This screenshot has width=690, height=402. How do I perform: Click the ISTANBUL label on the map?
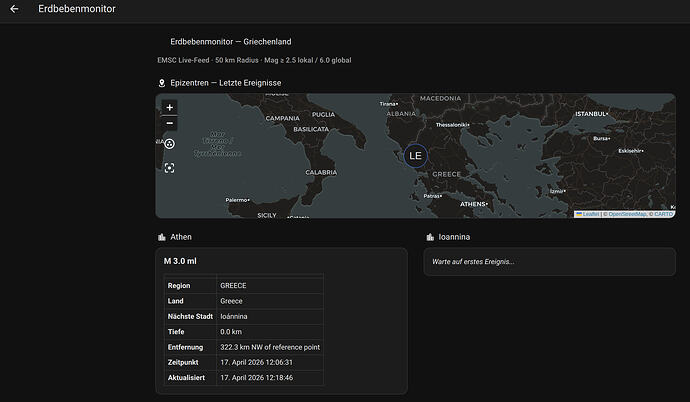591,114
